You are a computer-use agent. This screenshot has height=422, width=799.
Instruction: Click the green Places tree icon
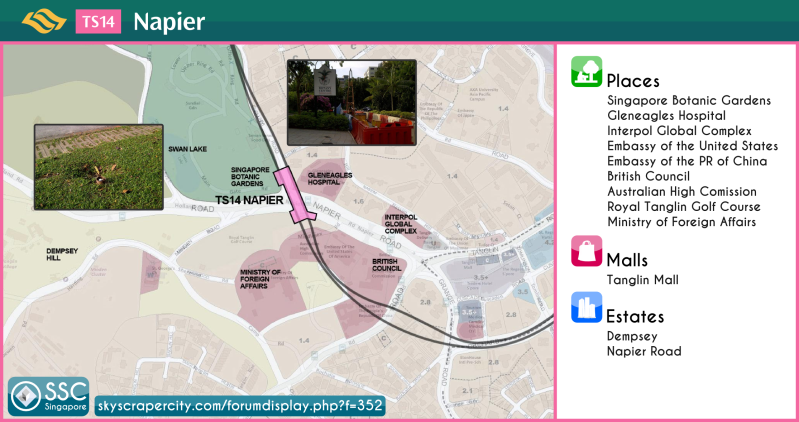pos(585,72)
